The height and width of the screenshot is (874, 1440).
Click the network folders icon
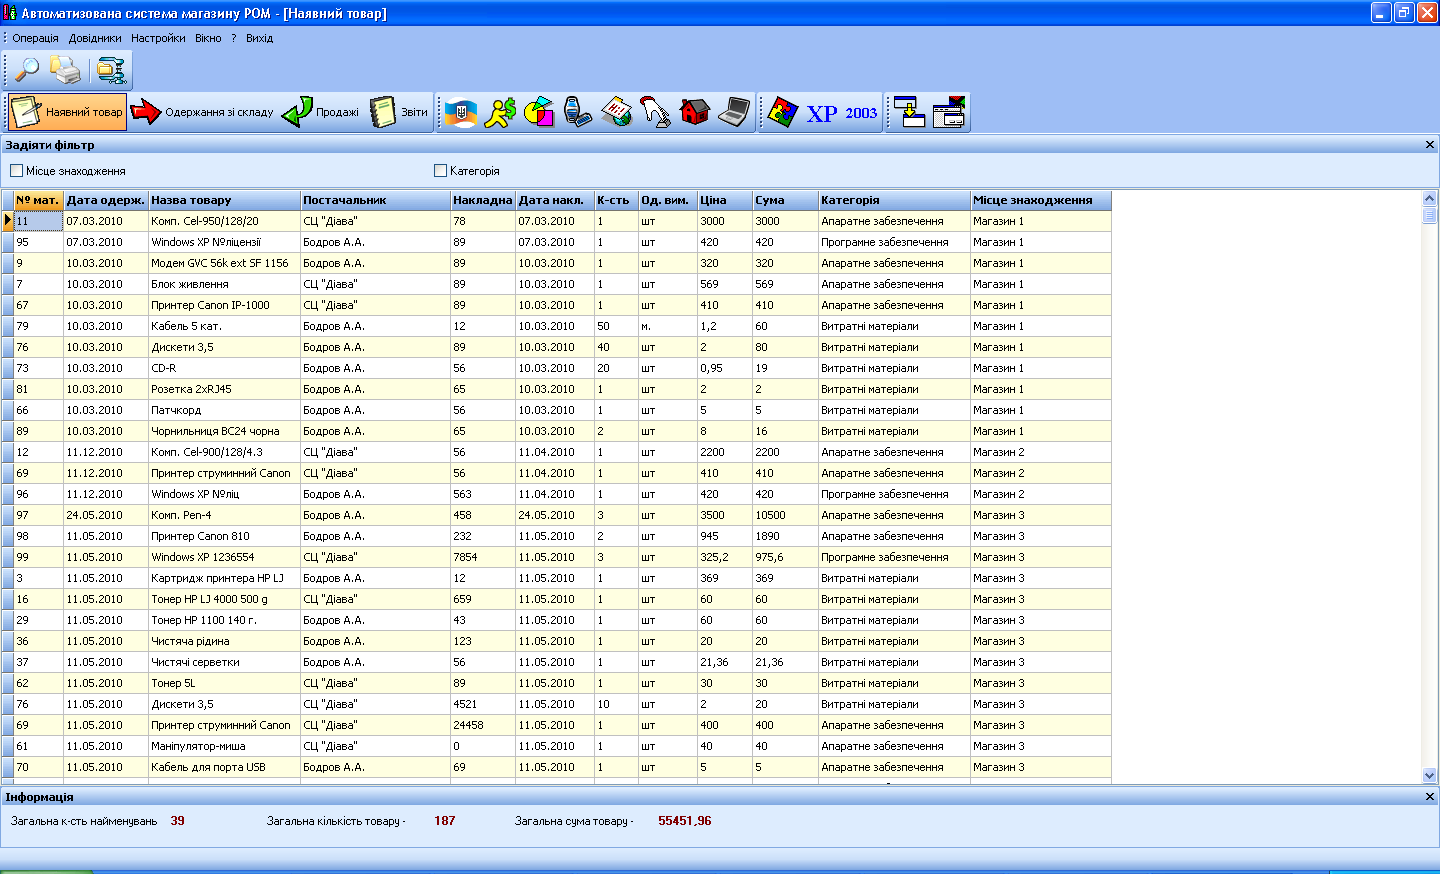coord(111,70)
